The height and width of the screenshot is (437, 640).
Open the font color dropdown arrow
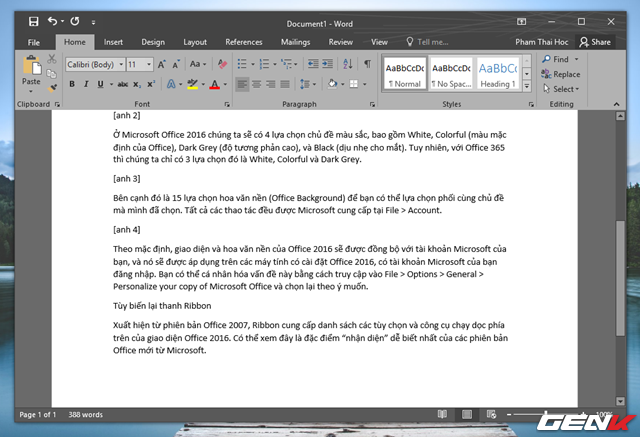pos(225,84)
